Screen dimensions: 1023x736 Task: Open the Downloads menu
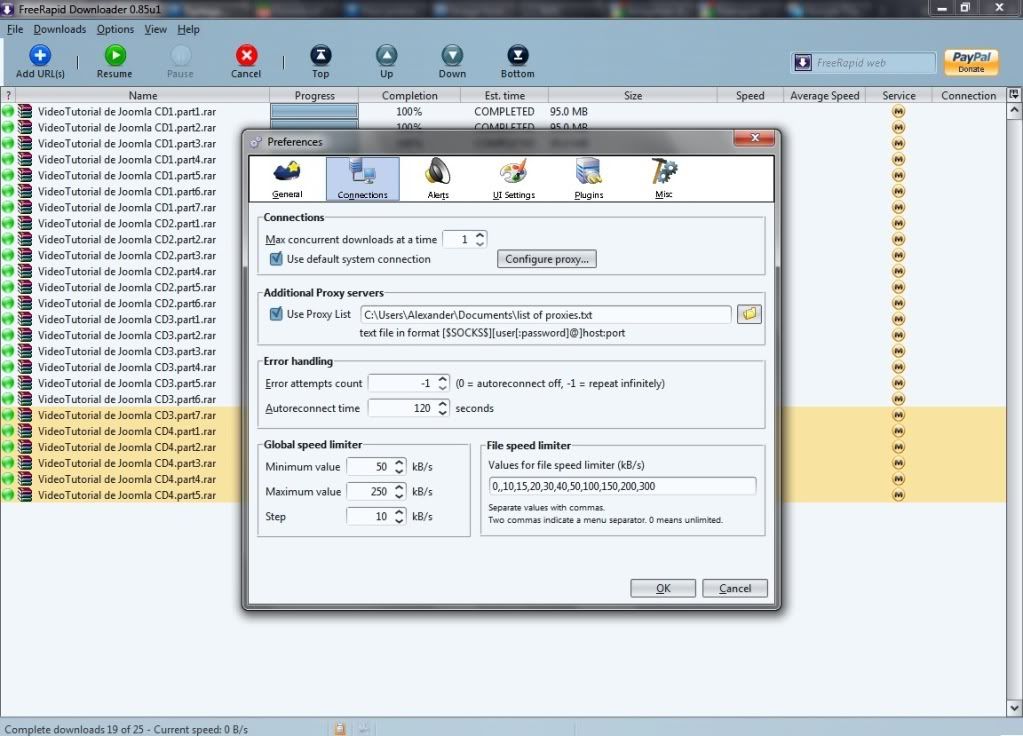coord(60,29)
